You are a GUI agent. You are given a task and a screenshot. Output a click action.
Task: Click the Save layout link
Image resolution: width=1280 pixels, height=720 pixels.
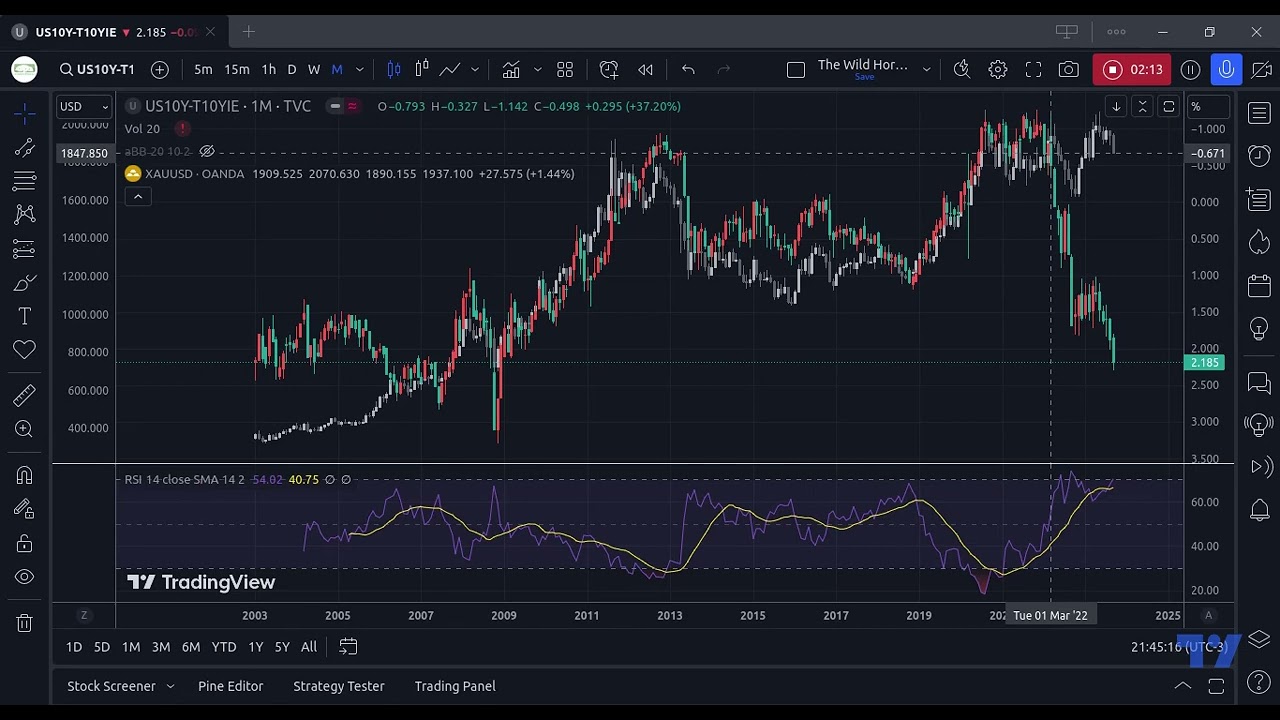(864, 77)
